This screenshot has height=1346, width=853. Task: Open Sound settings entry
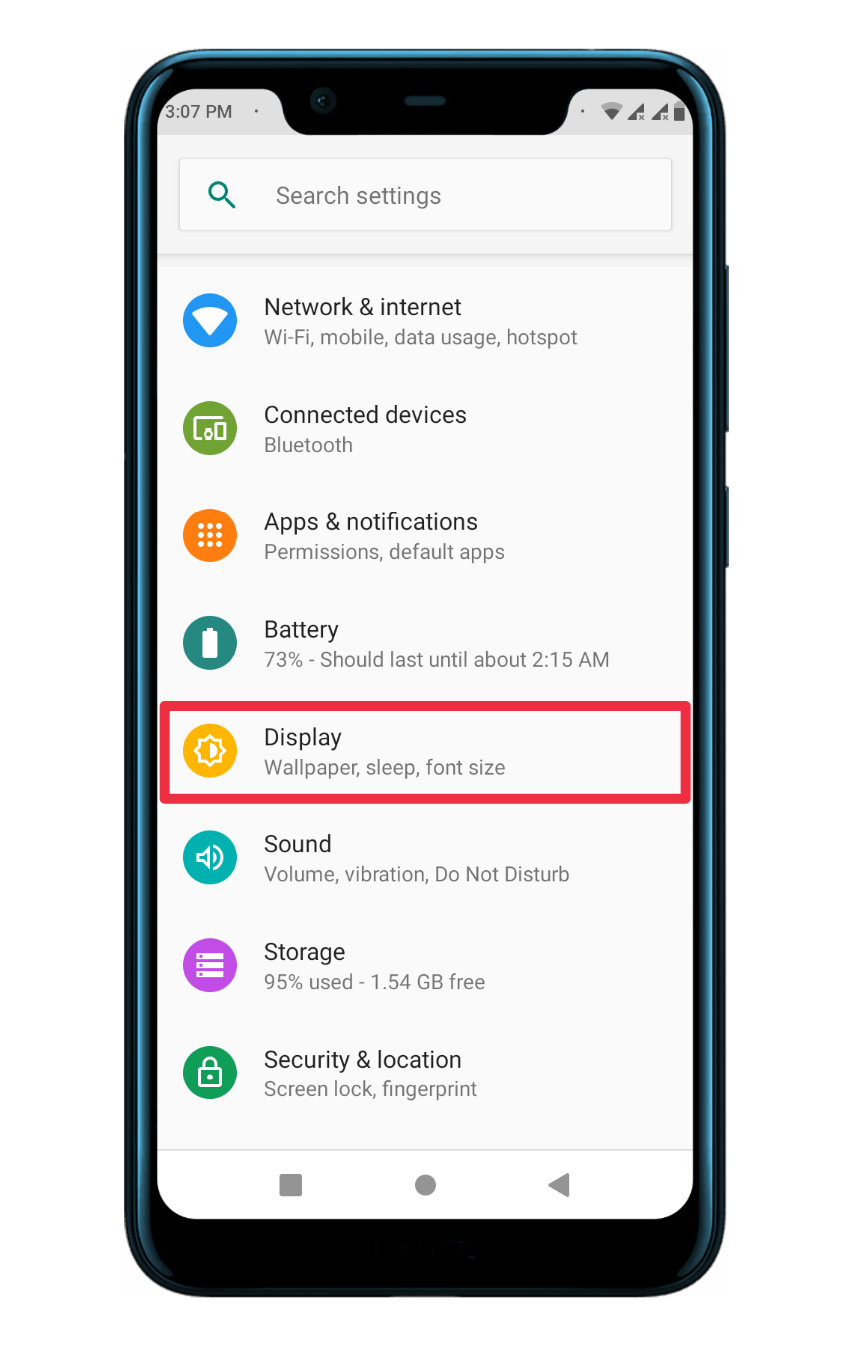[x=425, y=858]
